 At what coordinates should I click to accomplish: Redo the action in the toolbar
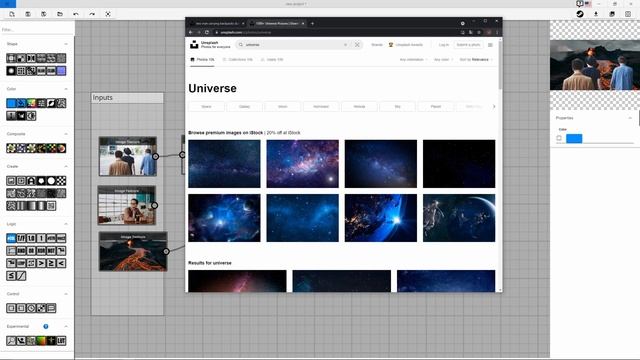coord(92,14)
